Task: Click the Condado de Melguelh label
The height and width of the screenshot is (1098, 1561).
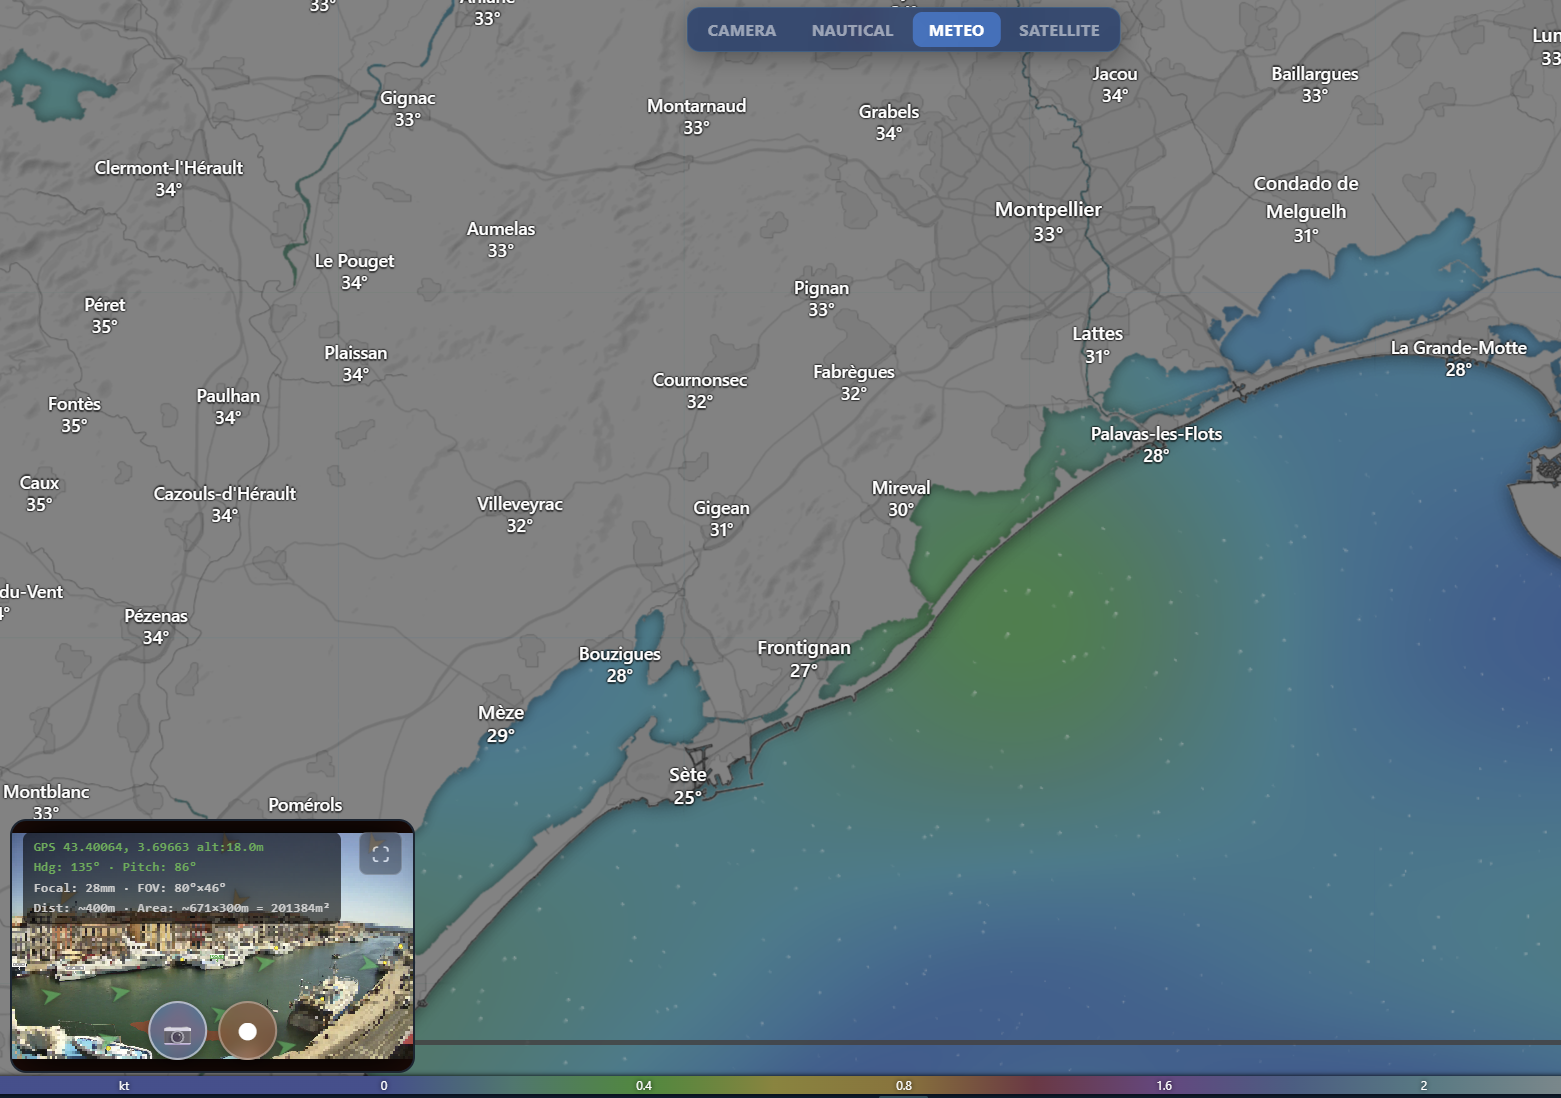Action: tap(1306, 197)
